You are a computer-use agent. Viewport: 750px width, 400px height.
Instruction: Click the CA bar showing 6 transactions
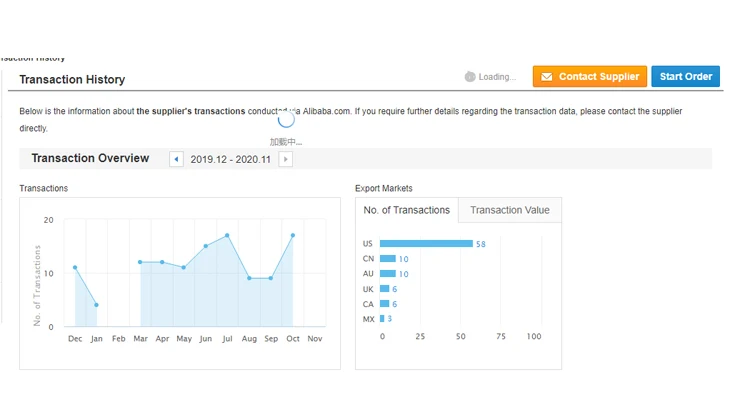(x=384, y=303)
